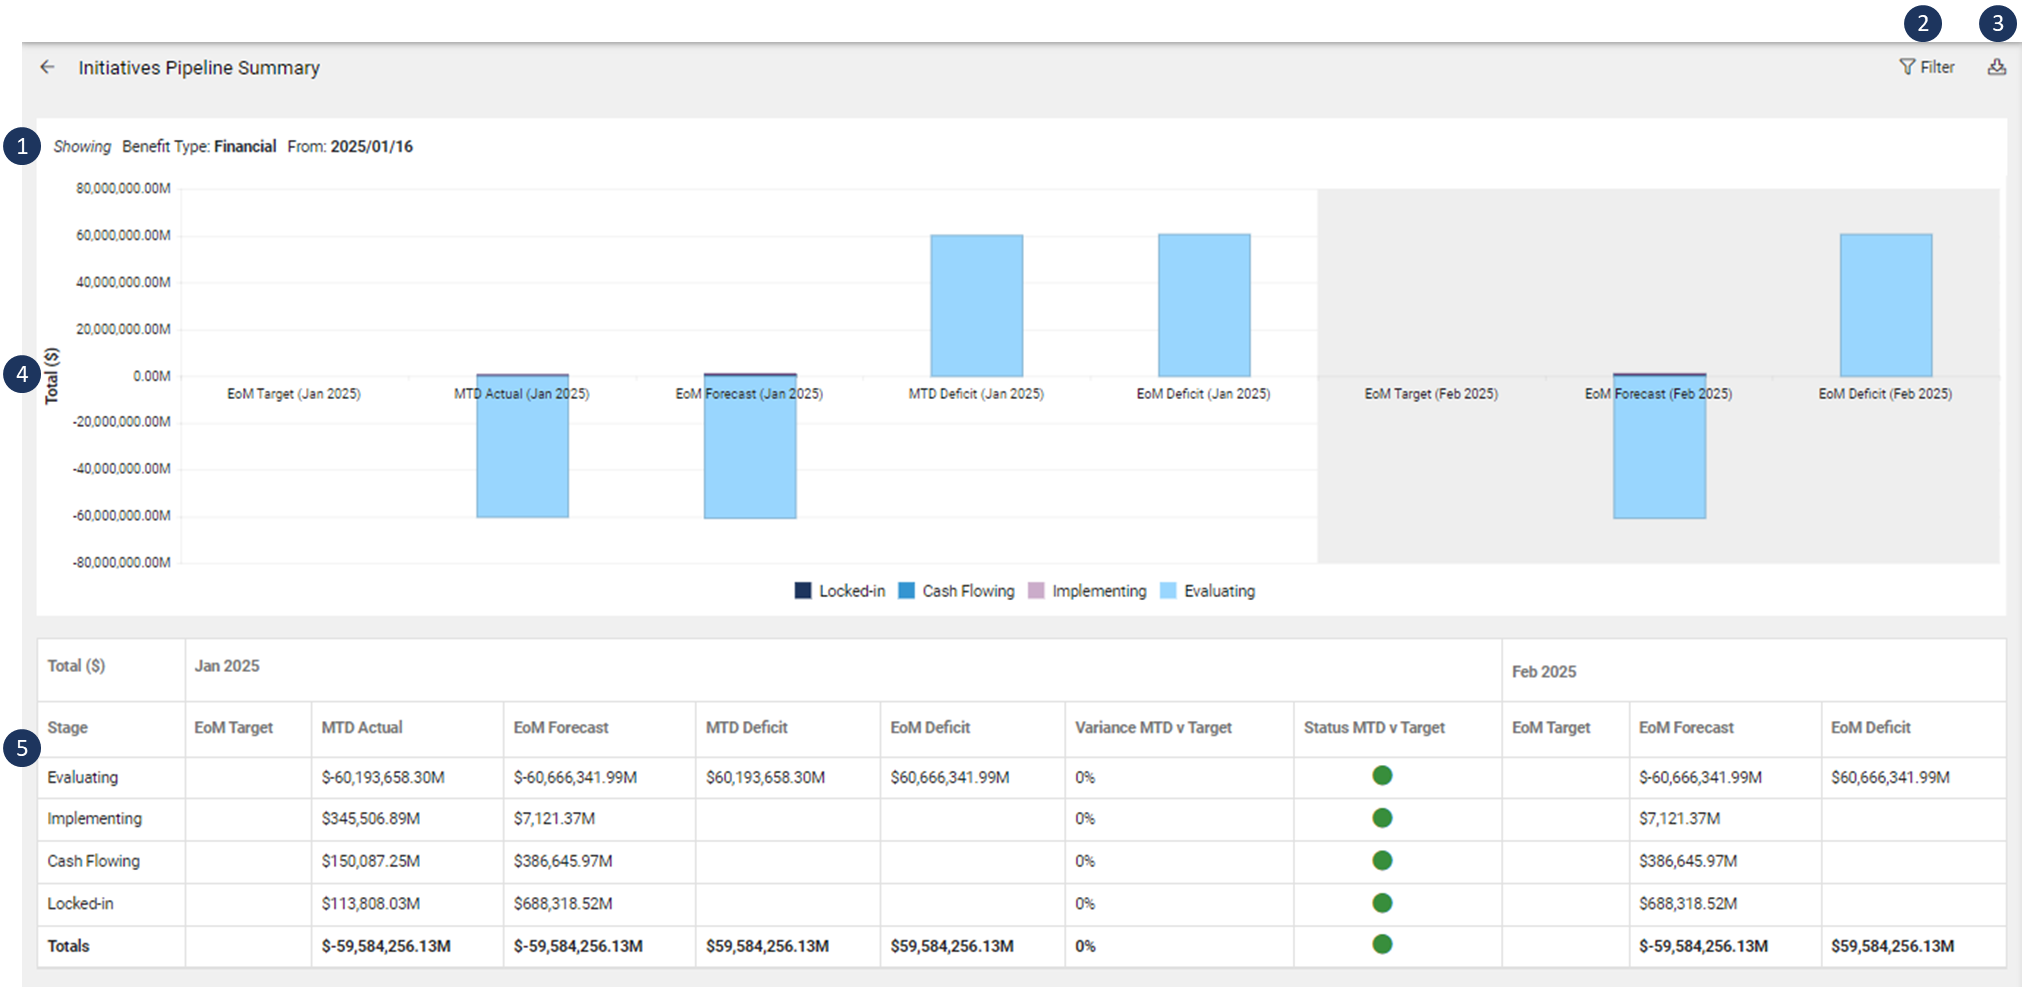The width and height of the screenshot is (2022, 987).
Task: Click $60,193,658.30M in MTD Deficit column
Action: [x=766, y=777]
